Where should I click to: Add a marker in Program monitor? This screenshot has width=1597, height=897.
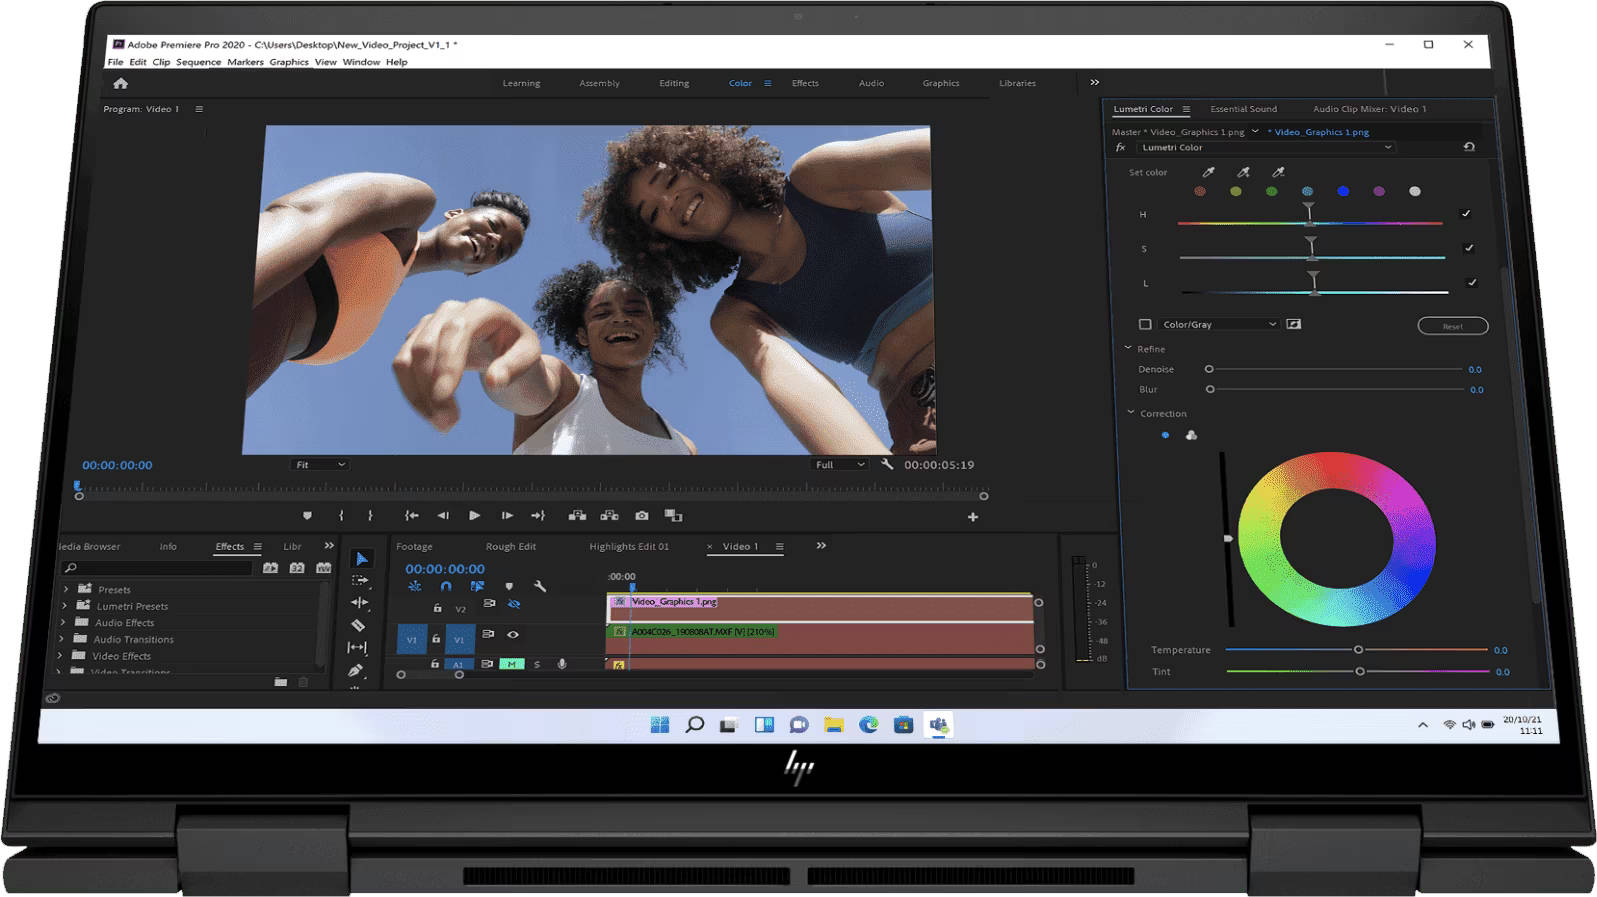[x=307, y=516]
